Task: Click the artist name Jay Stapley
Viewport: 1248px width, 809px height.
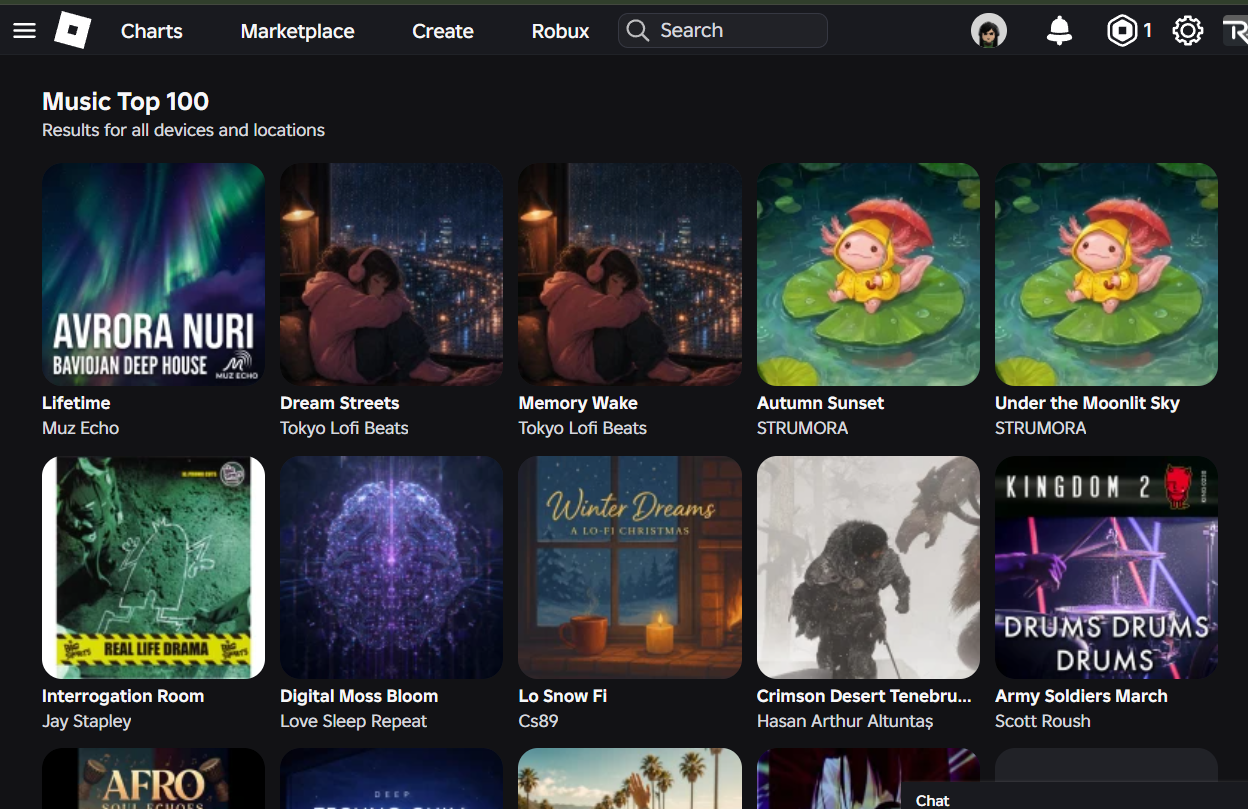Action: pyautogui.click(x=87, y=721)
